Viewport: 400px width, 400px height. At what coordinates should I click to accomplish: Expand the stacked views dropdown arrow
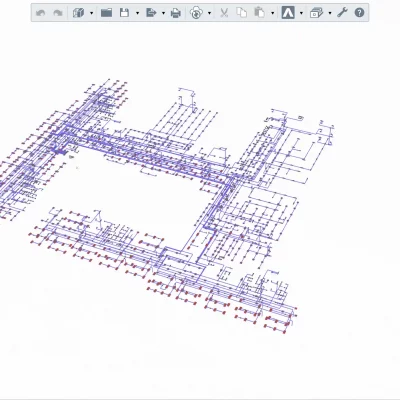[x=330, y=13]
